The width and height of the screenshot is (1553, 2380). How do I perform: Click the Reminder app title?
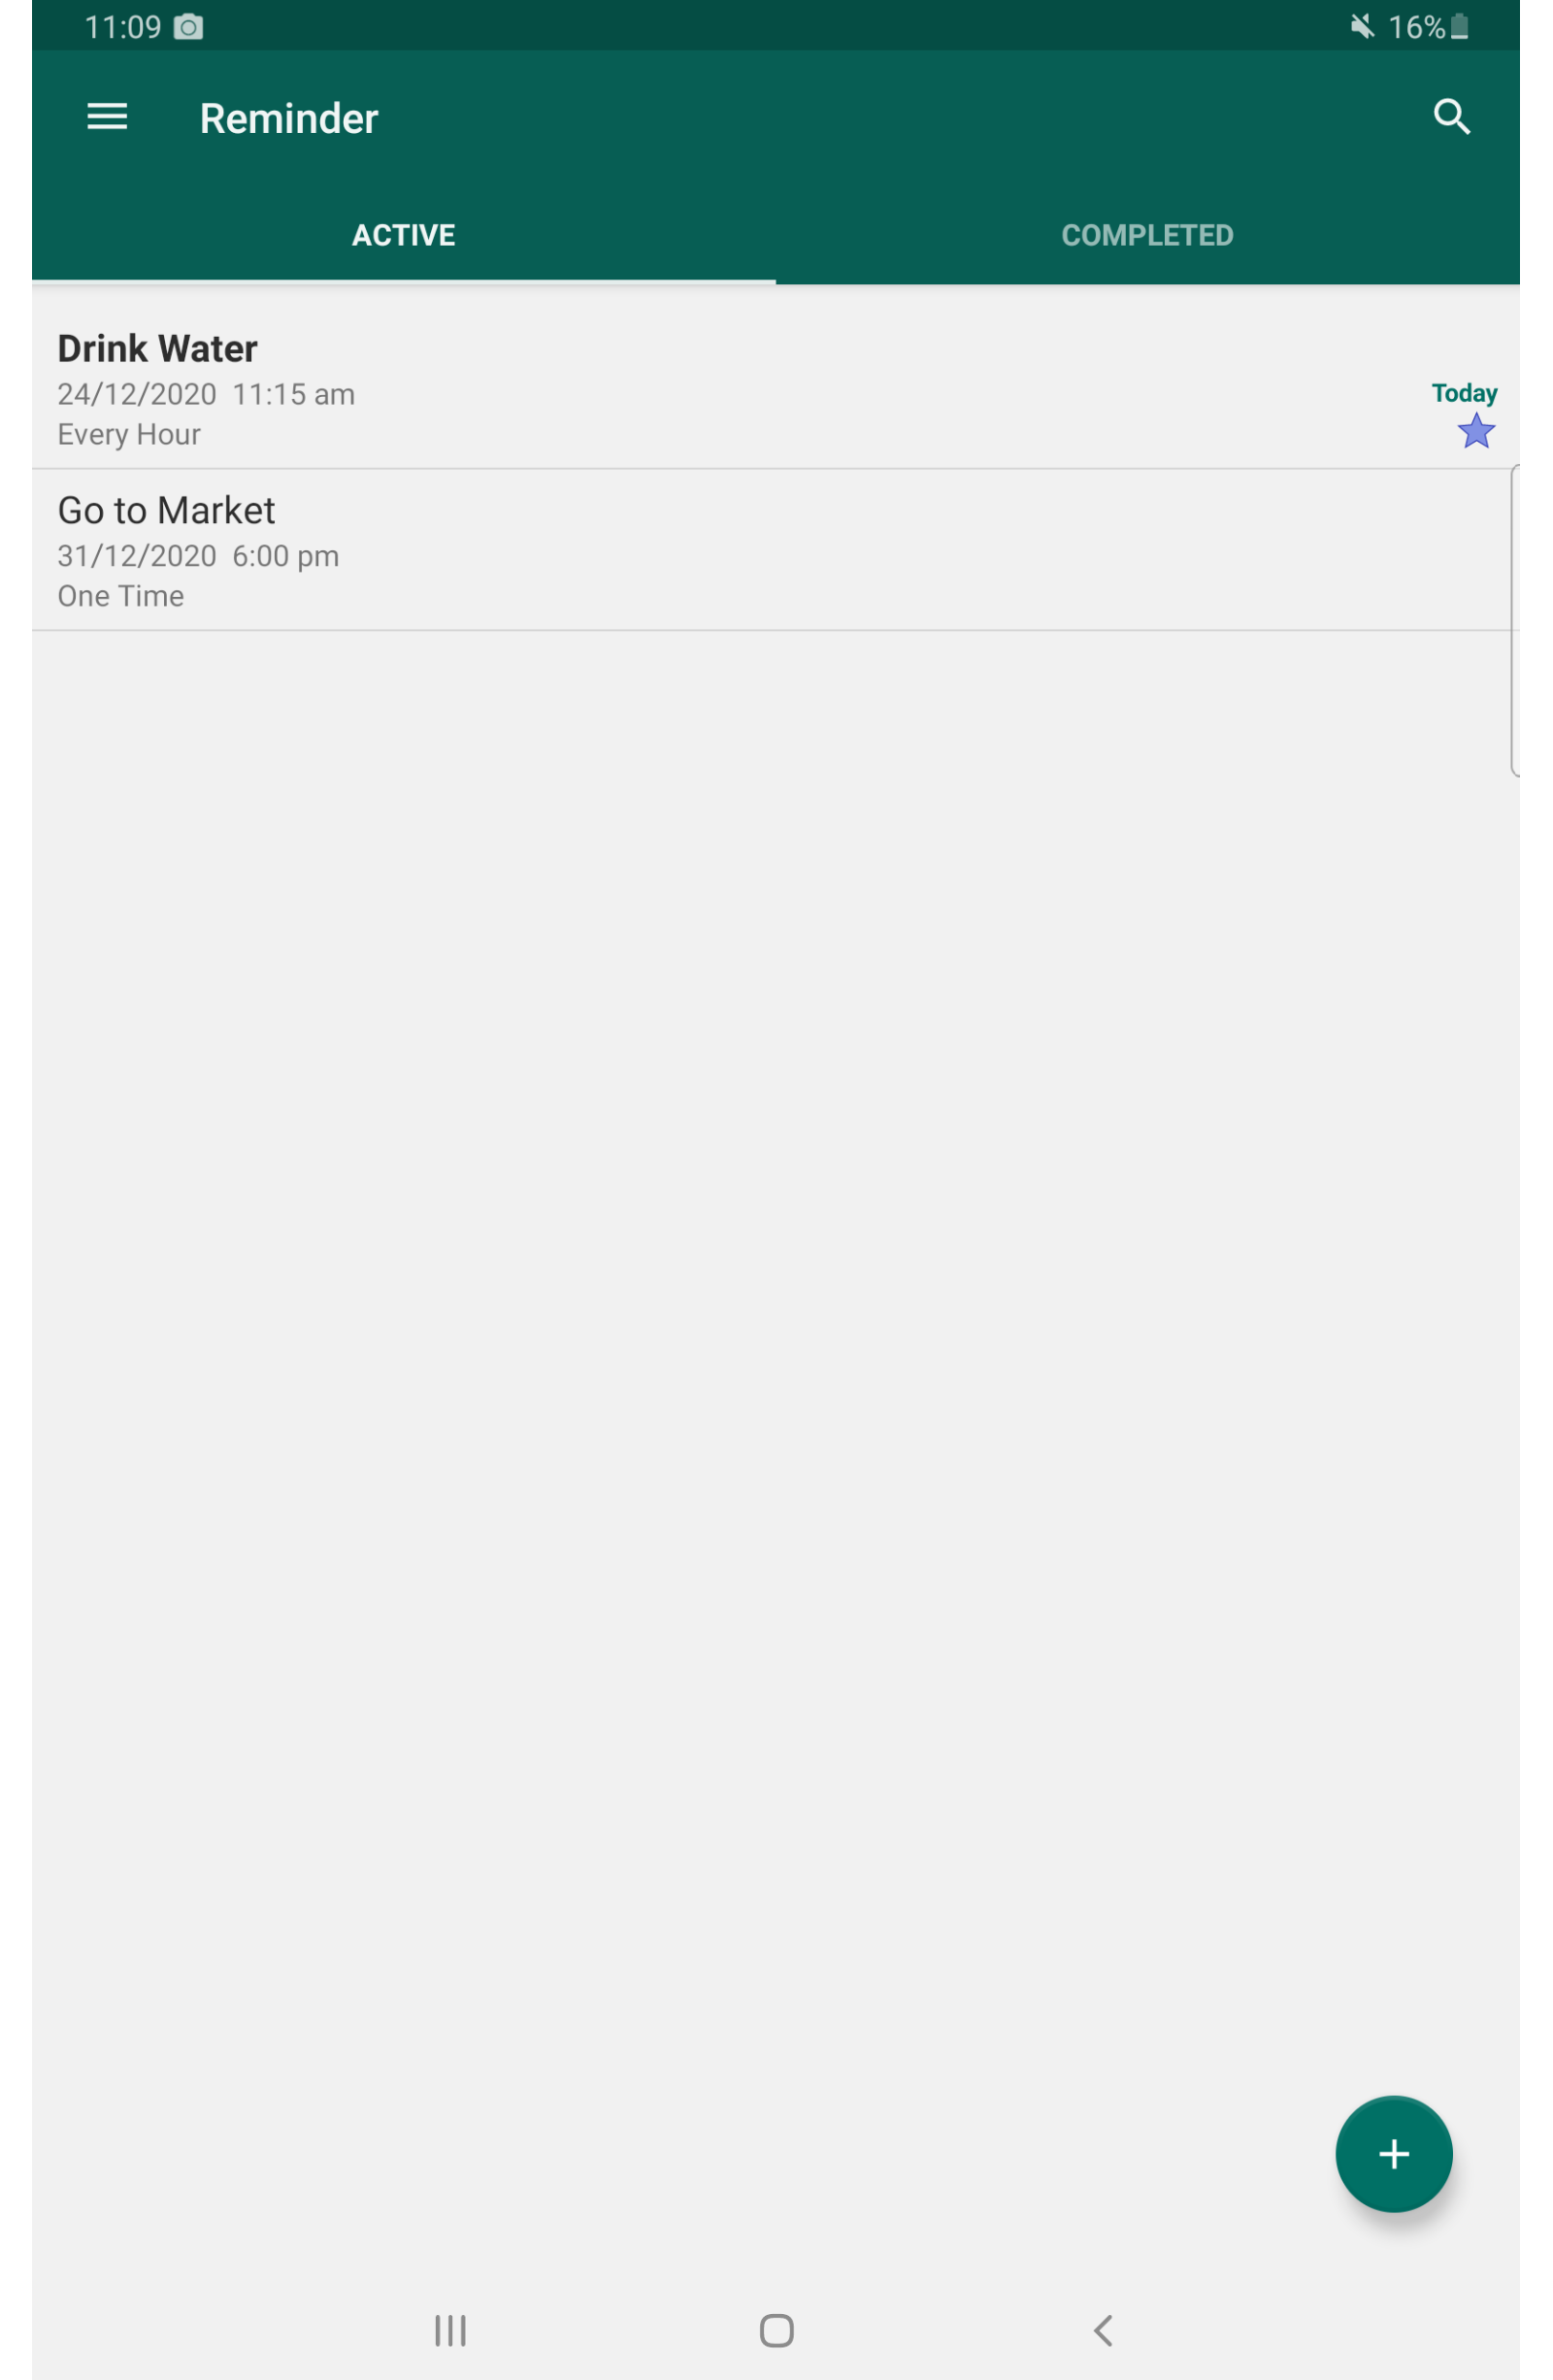(x=289, y=118)
